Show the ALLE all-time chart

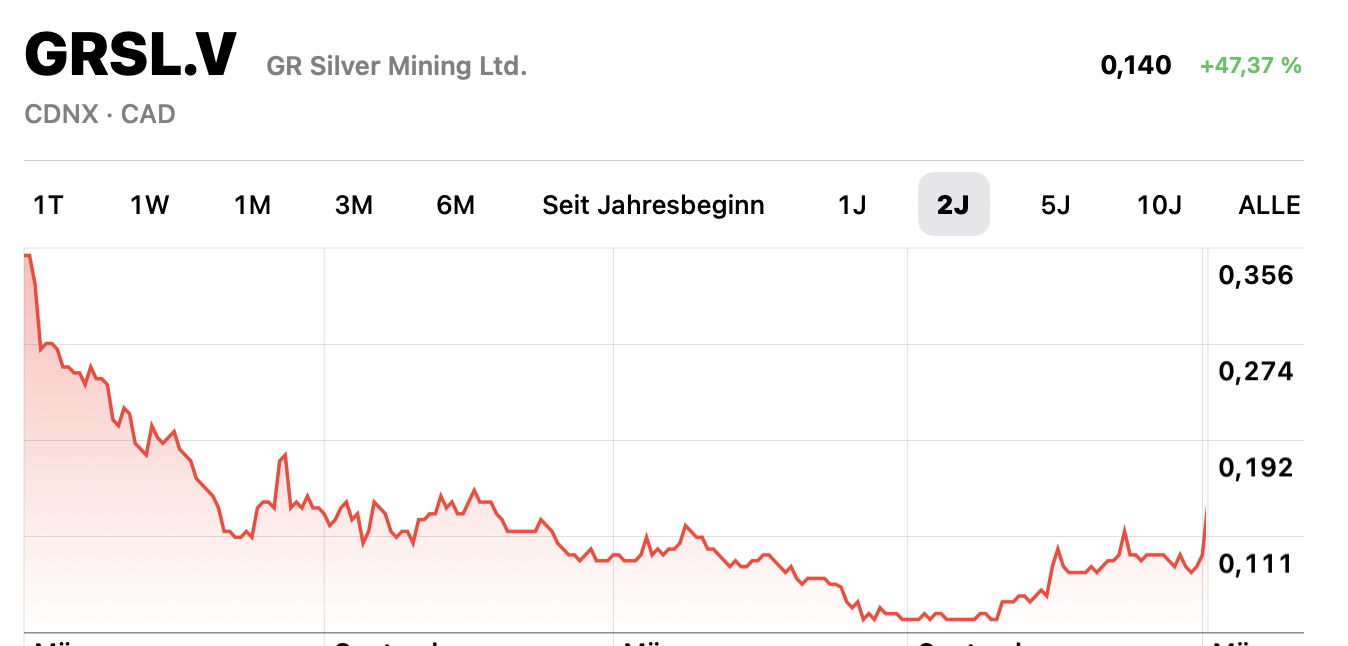coord(1268,204)
